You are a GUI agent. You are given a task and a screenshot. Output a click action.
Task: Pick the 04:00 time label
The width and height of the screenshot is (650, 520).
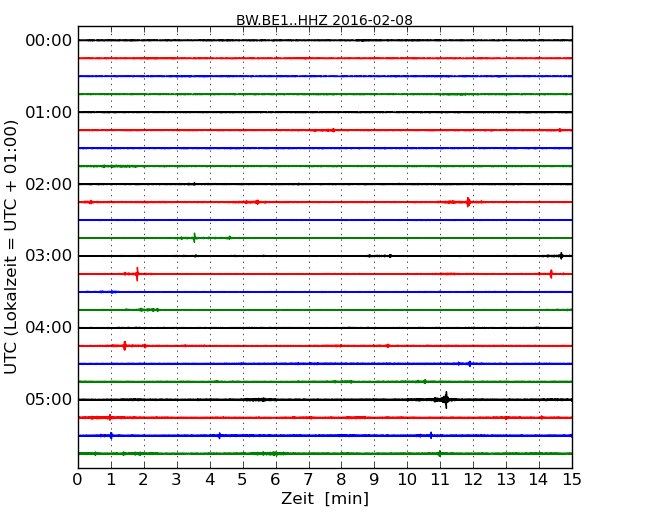tap(49, 328)
